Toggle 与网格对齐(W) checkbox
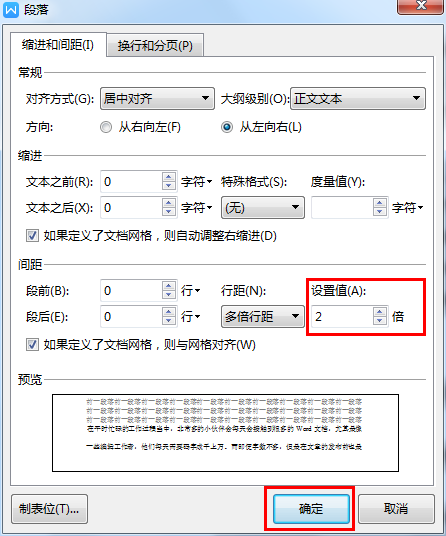Viewport: 446px width, 536px height. click(x=32, y=345)
